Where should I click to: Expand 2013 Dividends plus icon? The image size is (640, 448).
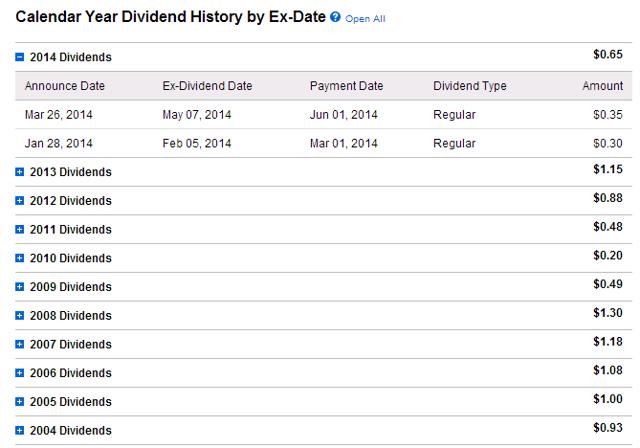pyautogui.click(x=20, y=172)
